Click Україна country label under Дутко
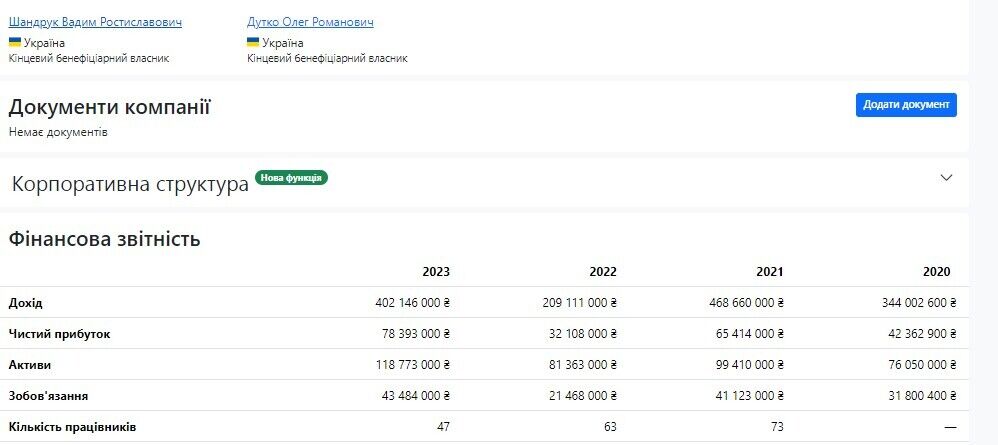This screenshot has height=445, width=998. click(283, 43)
